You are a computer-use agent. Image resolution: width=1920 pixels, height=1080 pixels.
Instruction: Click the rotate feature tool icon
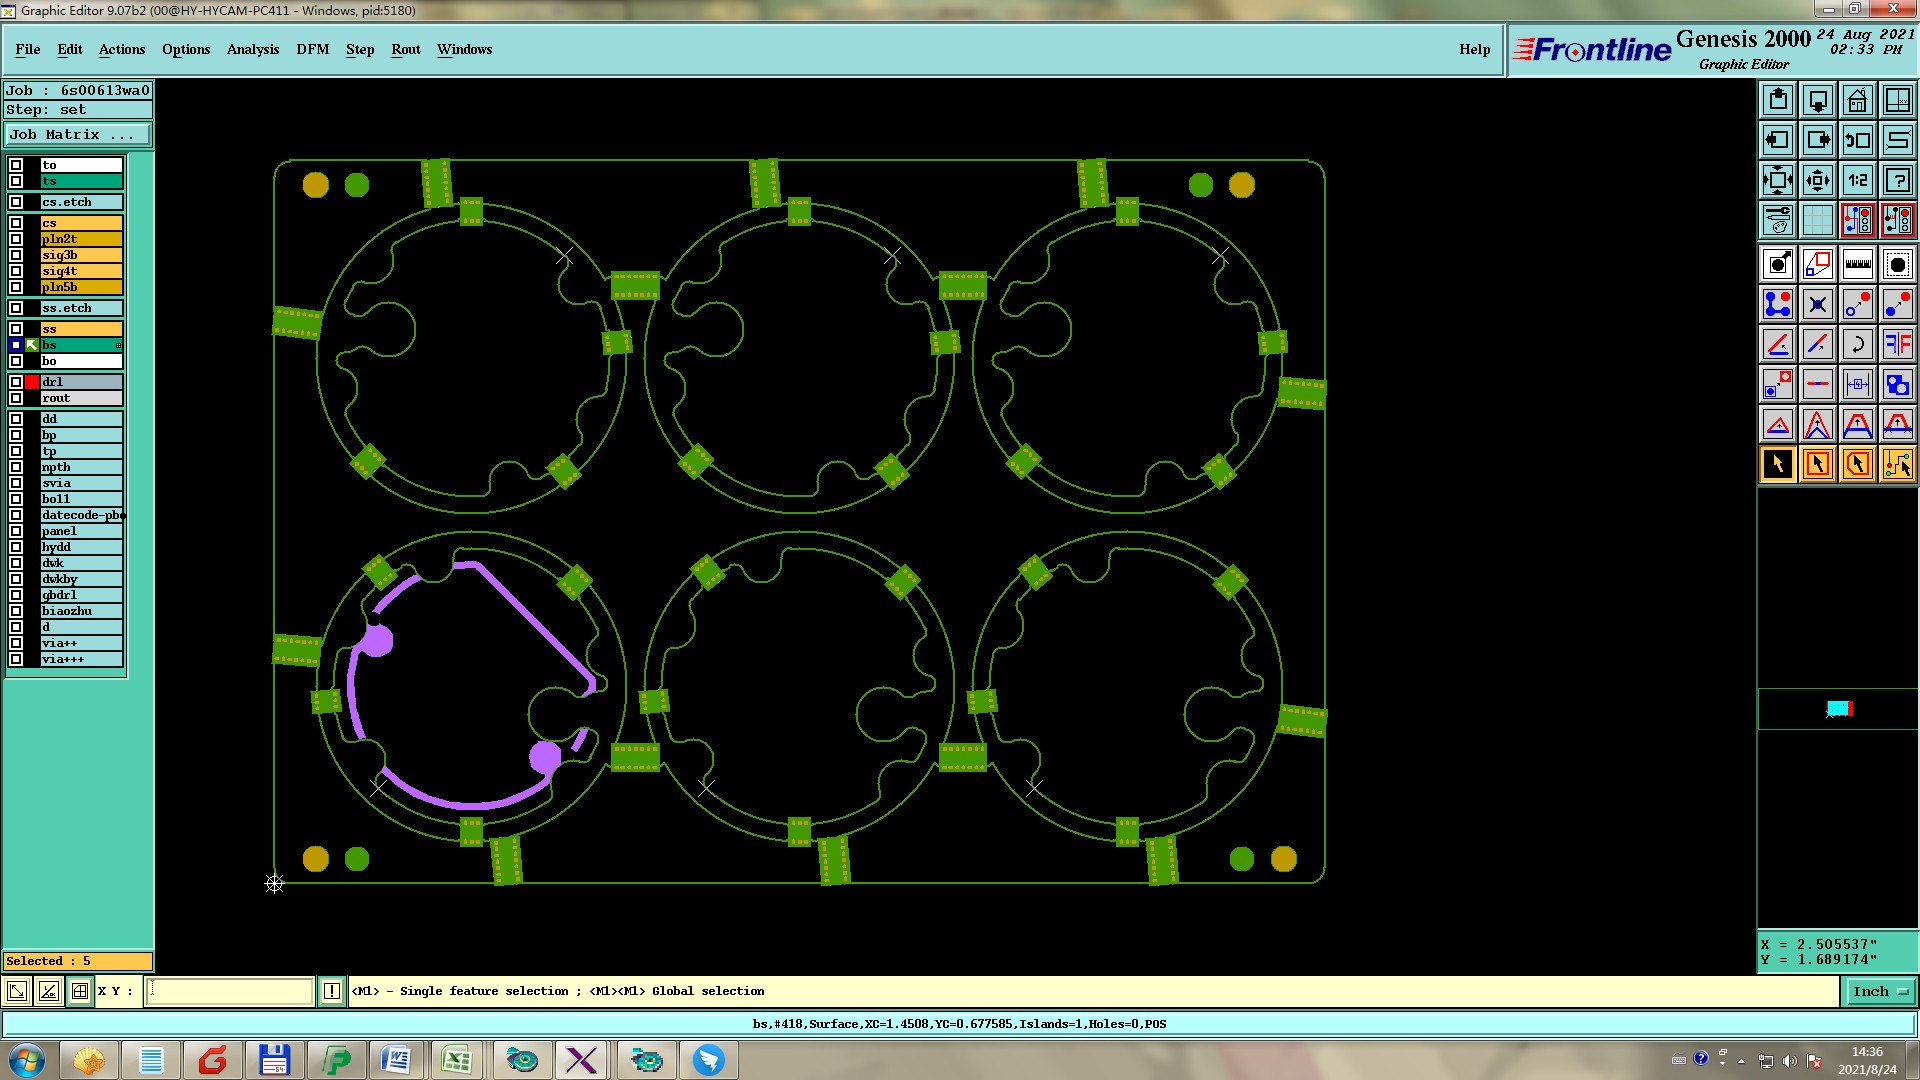(1857, 344)
